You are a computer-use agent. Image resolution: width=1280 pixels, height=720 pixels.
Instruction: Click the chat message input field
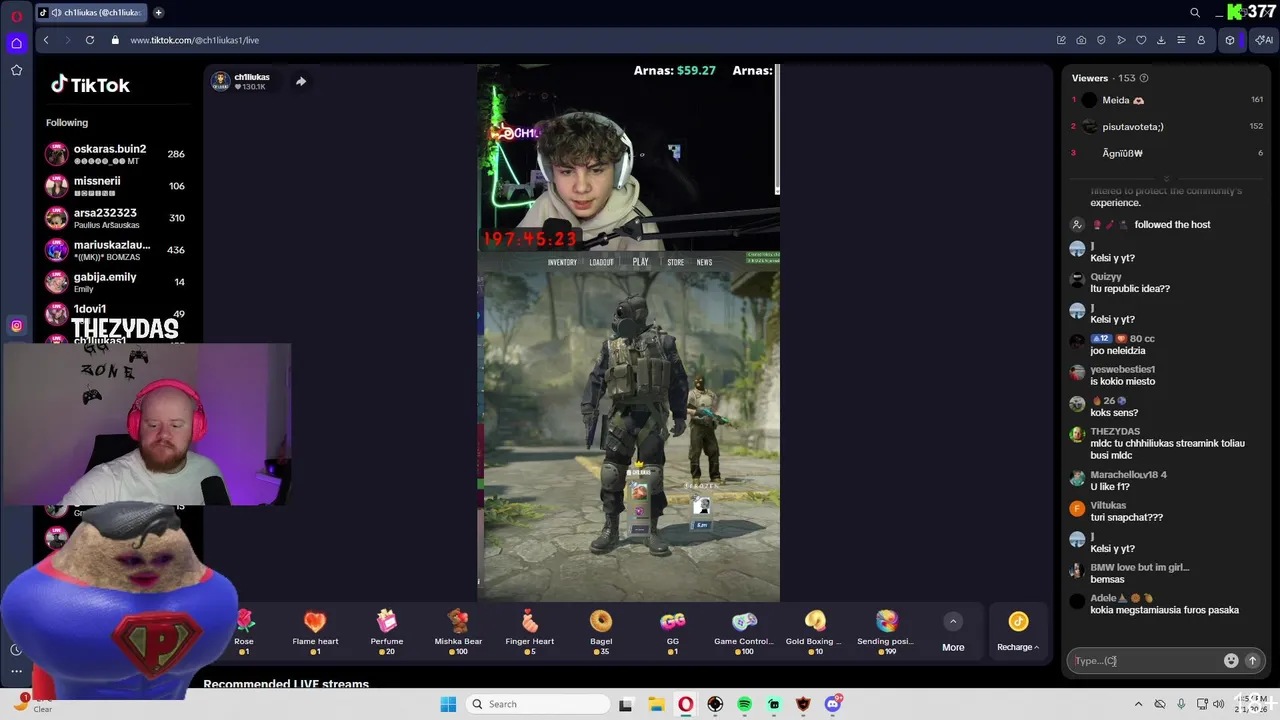pos(1145,660)
